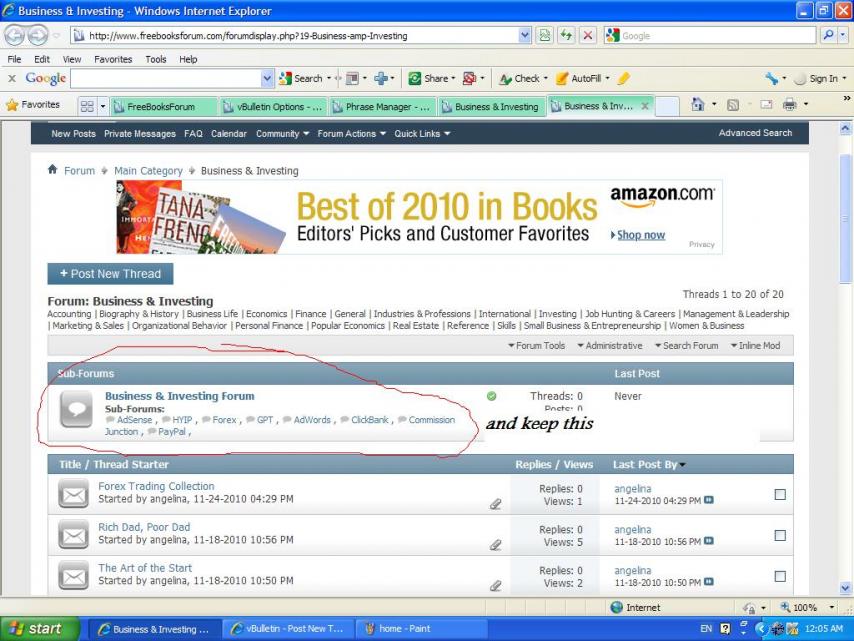The width and height of the screenshot is (854, 641).
Task: Go back with the browser Back button
Action: [x=15, y=36]
